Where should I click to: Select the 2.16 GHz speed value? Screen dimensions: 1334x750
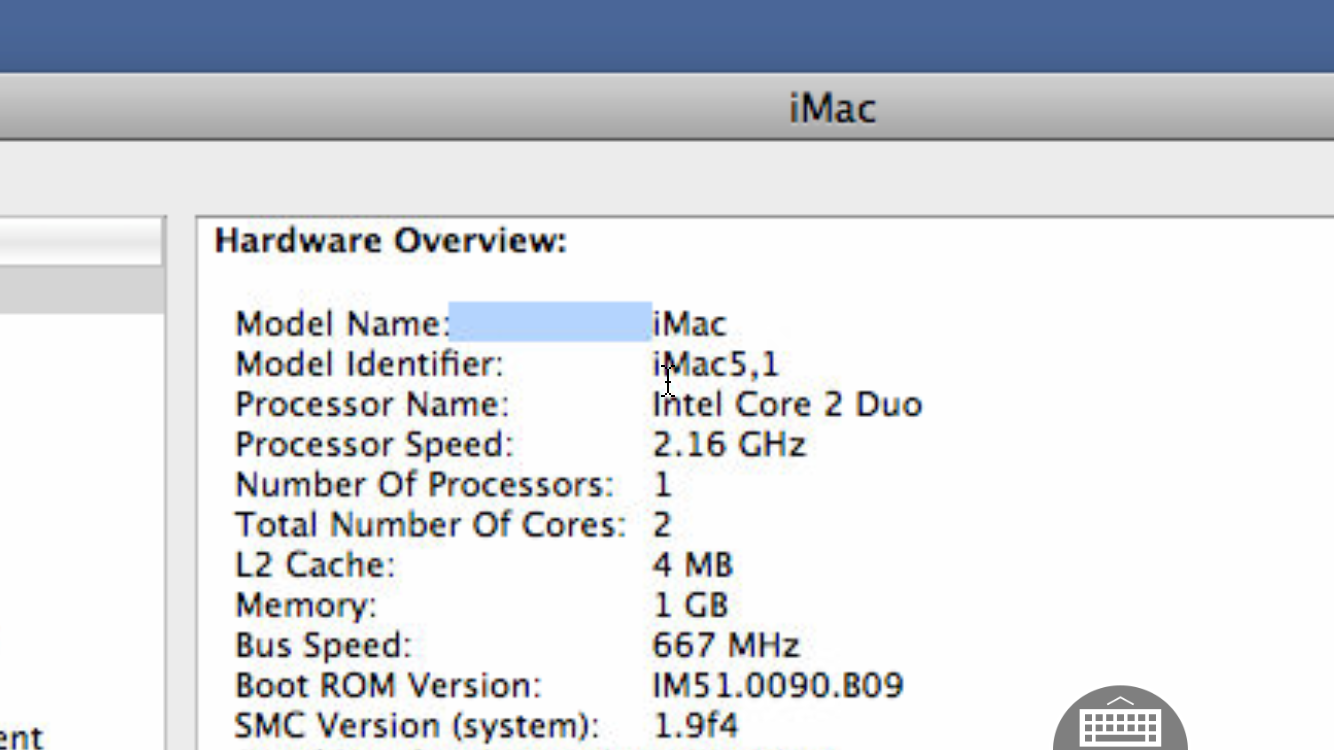tap(729, 444)
